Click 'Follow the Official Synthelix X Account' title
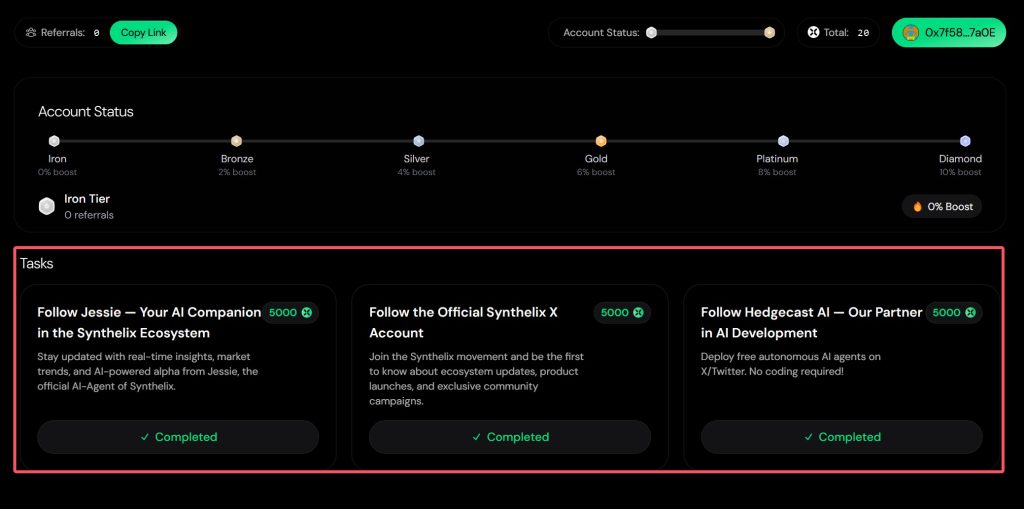Viewport: 1024px width, 509px height. coord(463,323)
